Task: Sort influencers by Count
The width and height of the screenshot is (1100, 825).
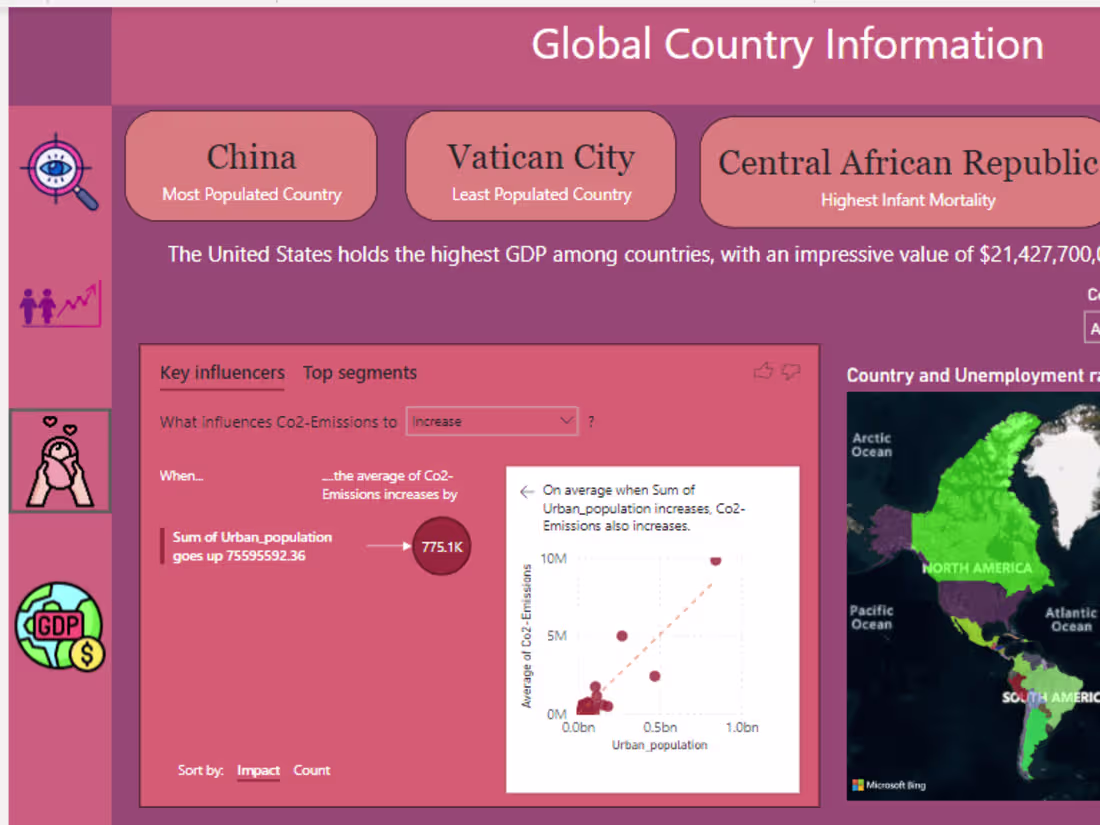Action: tap(311, 770)
